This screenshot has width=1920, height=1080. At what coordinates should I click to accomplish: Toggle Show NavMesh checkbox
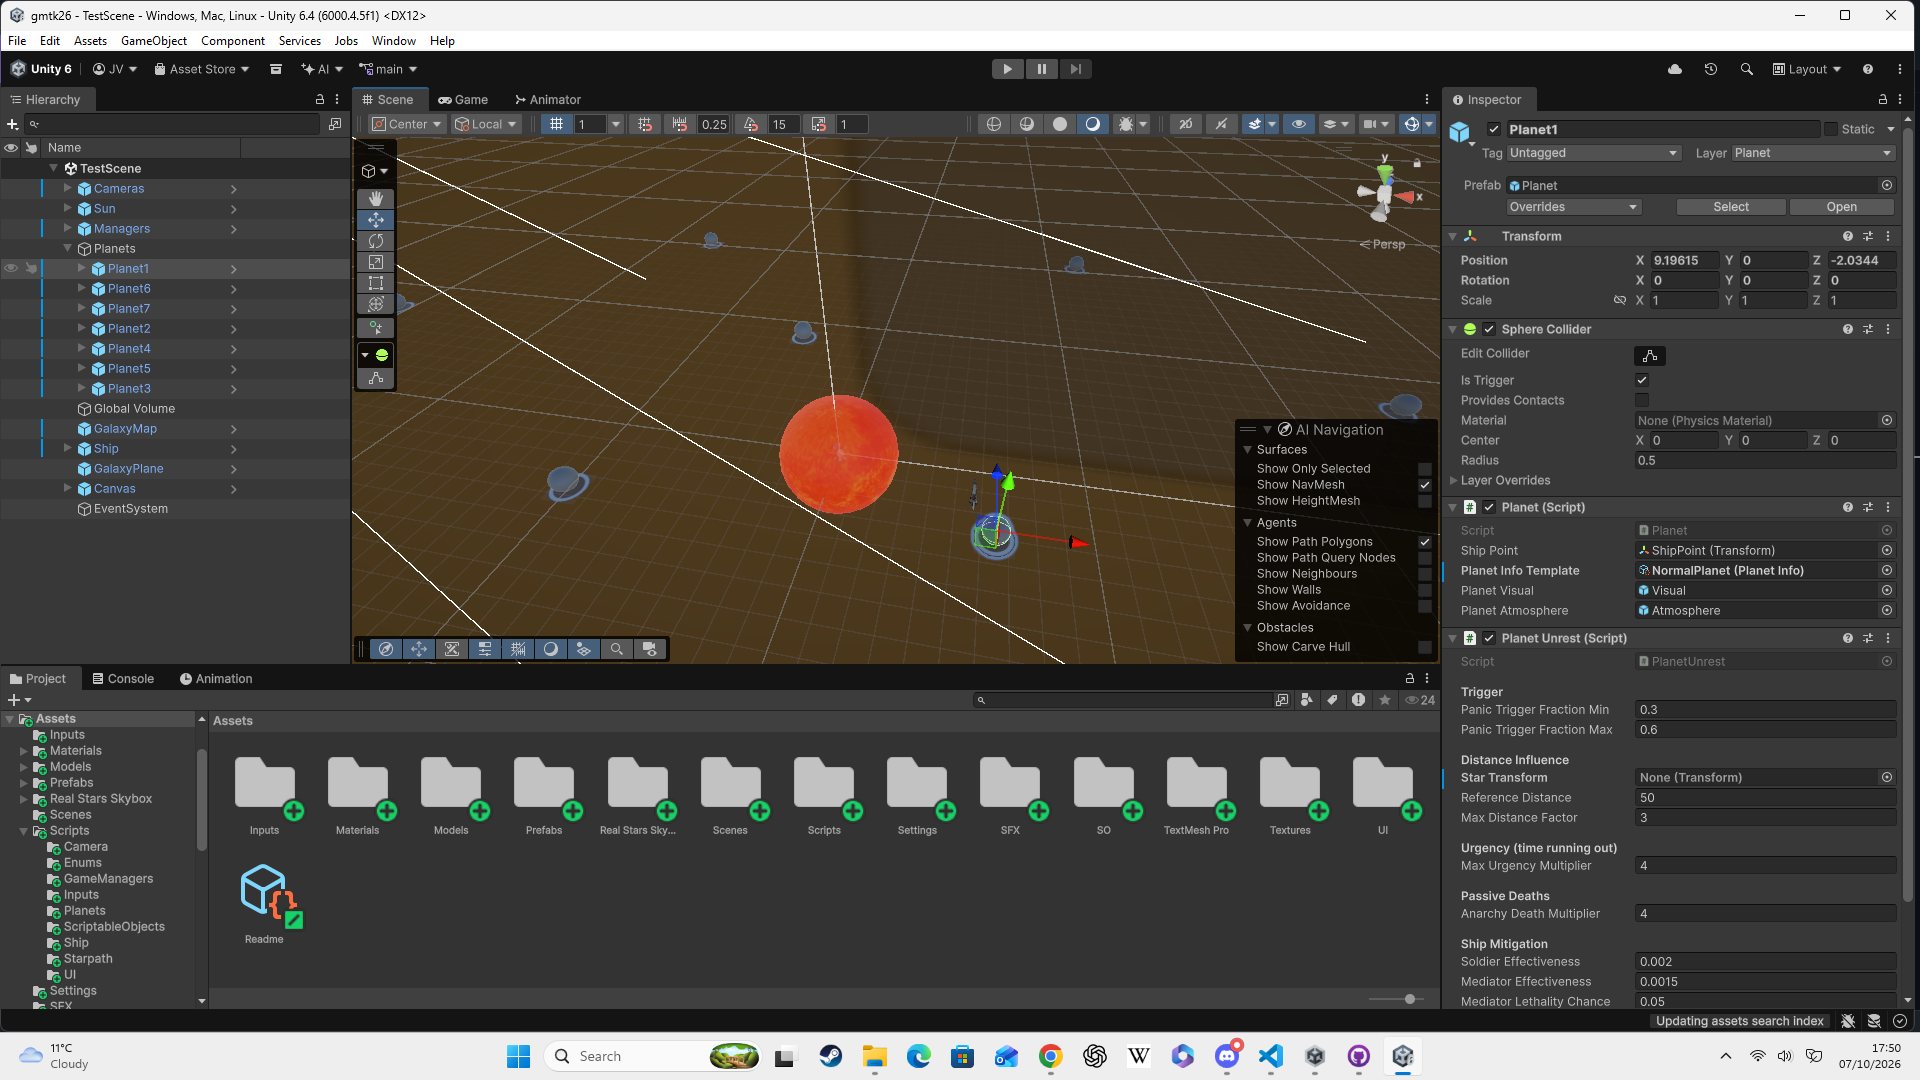coord(1425,485)
